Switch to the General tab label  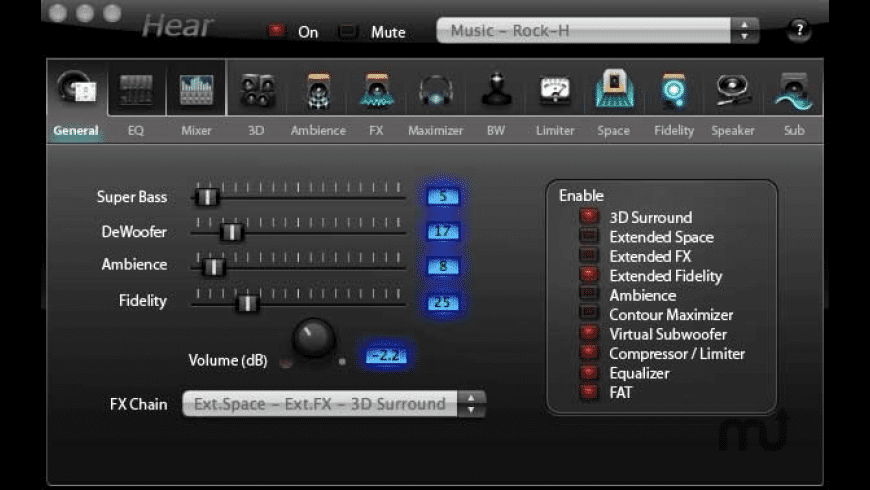coord(76,131)
